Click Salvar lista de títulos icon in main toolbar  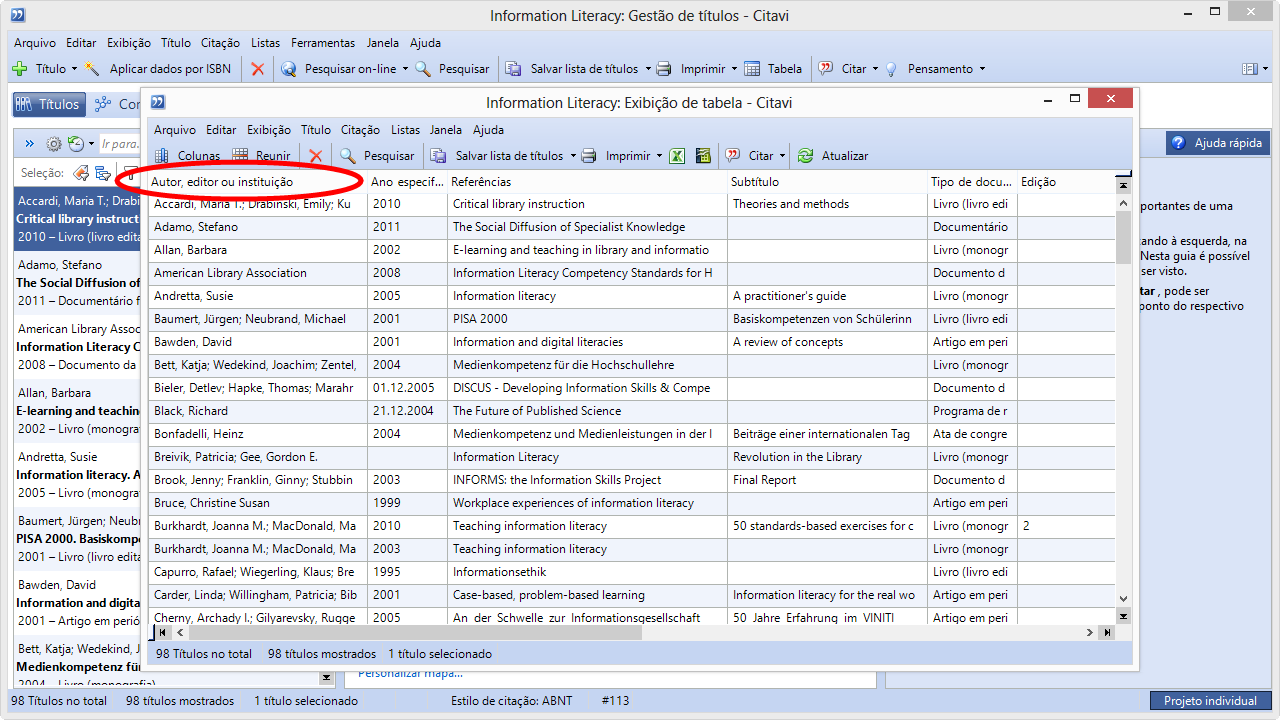pyautogui.click(x=514, y=69)
